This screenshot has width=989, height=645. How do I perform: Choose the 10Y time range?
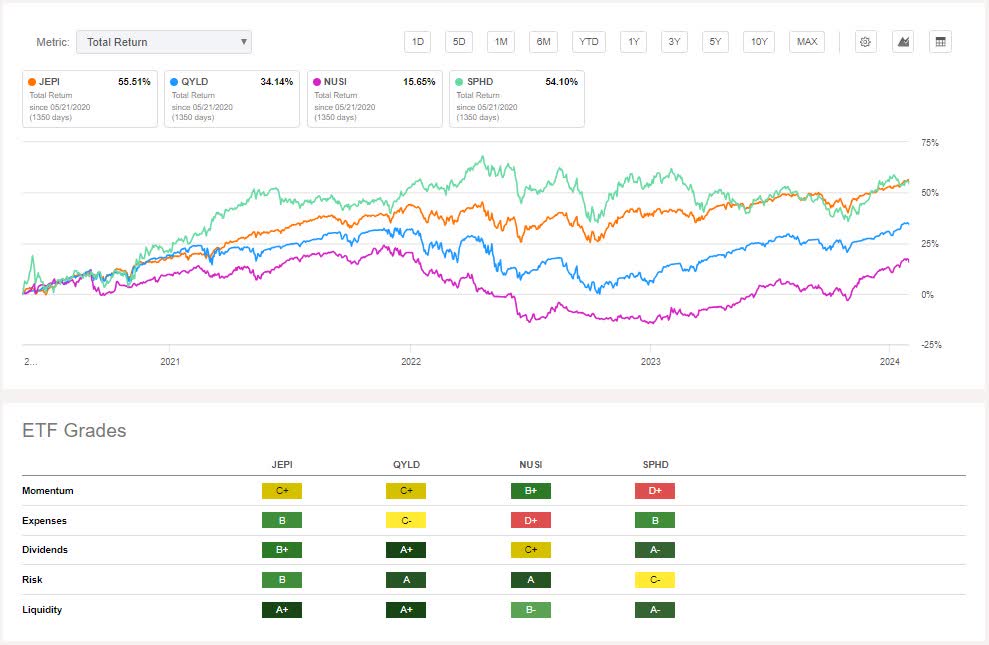pos(758,42)
